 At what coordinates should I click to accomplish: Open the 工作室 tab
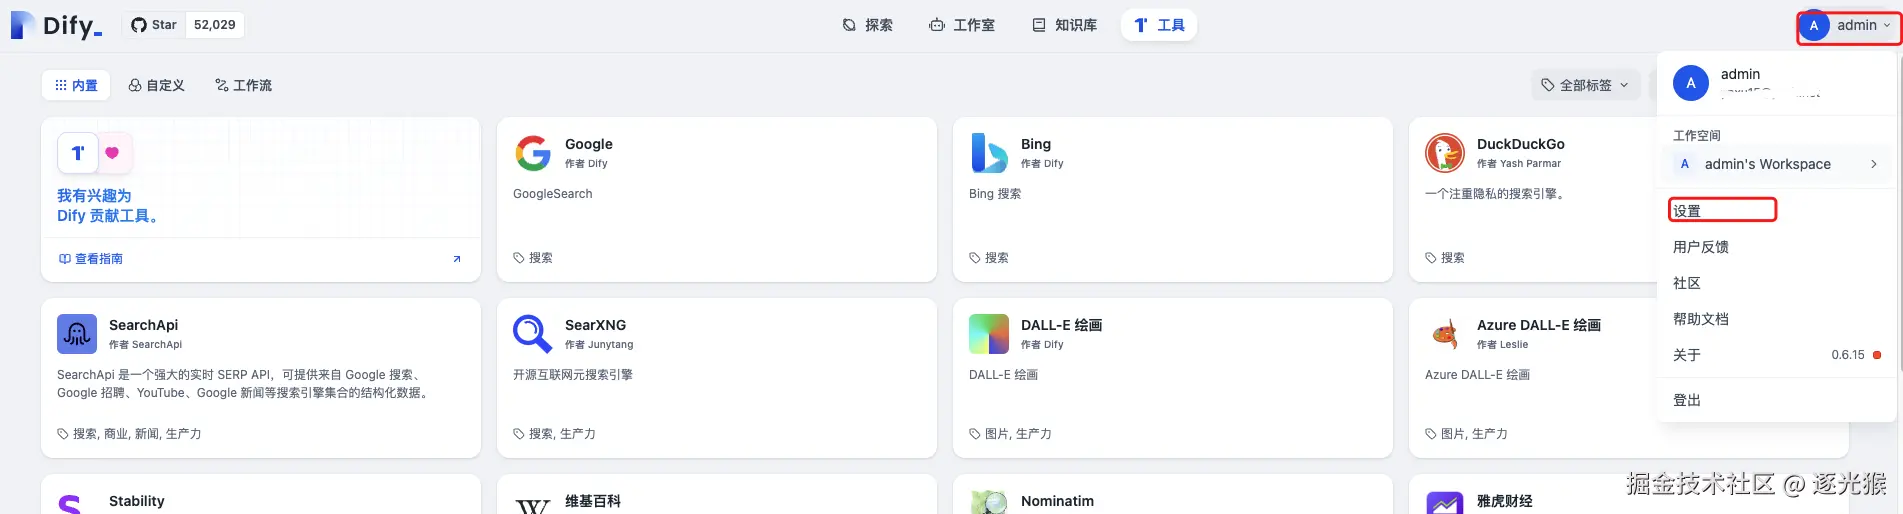point(962,25)
